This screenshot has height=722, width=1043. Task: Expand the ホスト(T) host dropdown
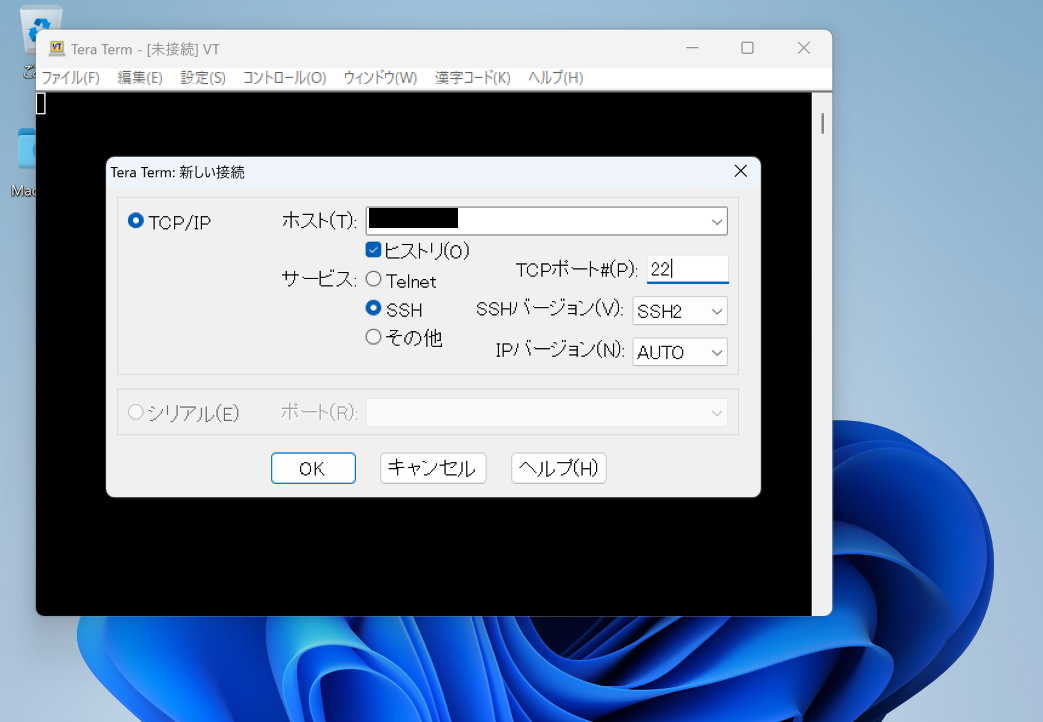[x=716, y=222]
